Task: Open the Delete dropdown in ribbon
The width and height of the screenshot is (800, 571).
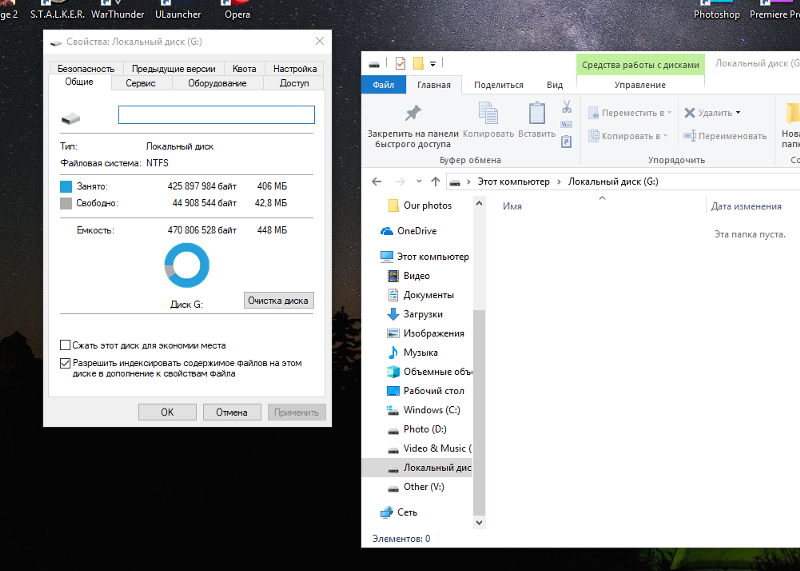Action: 737,113
